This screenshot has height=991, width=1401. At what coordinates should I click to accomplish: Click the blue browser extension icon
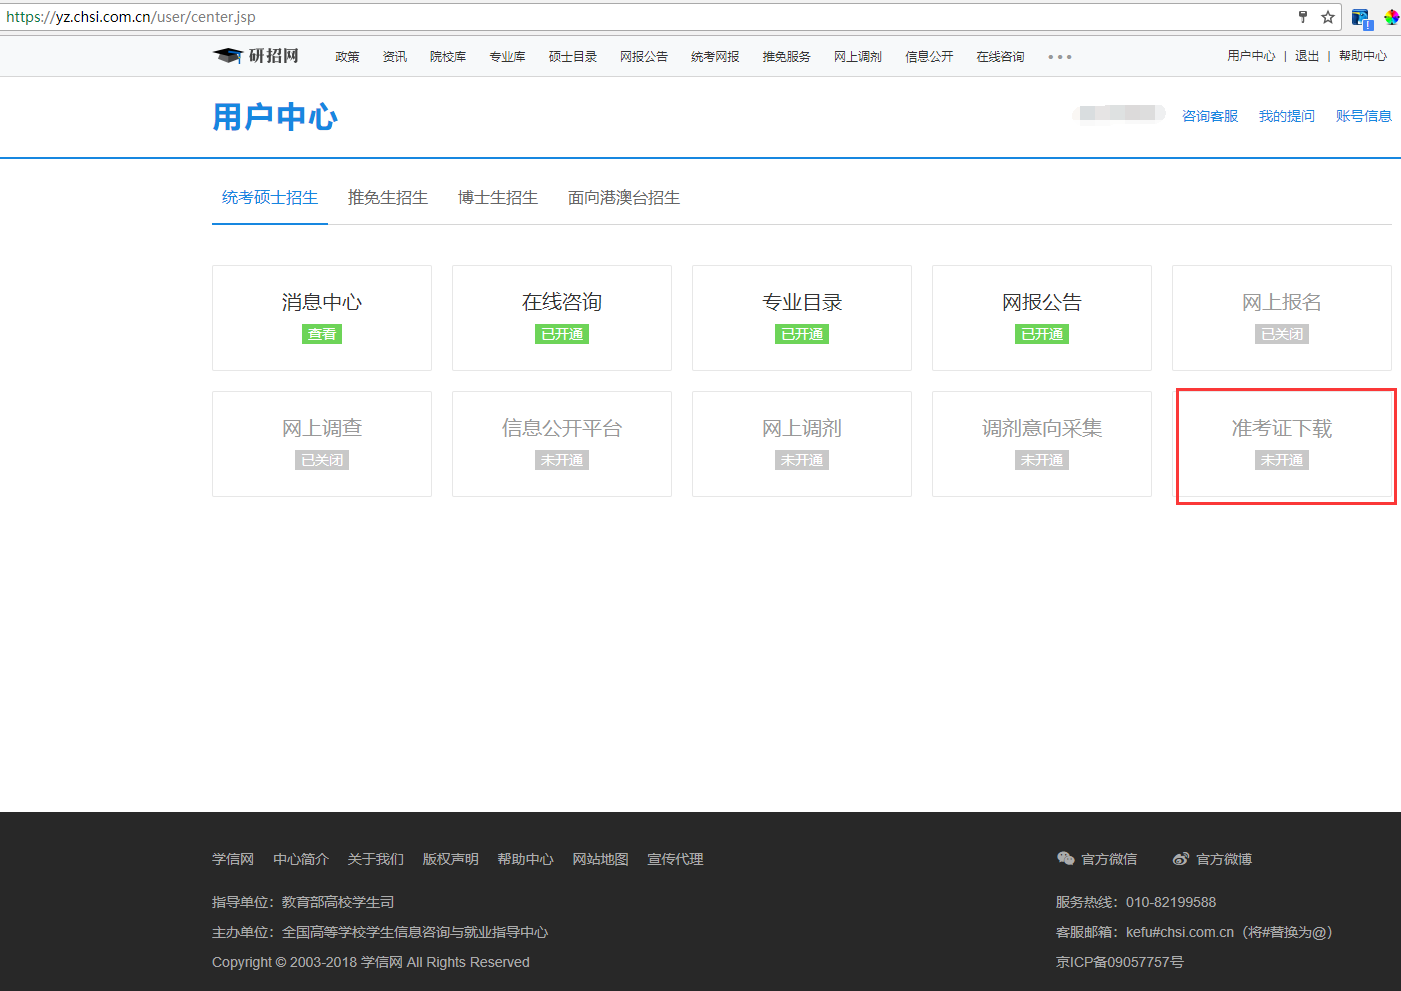click(1361, 18)
